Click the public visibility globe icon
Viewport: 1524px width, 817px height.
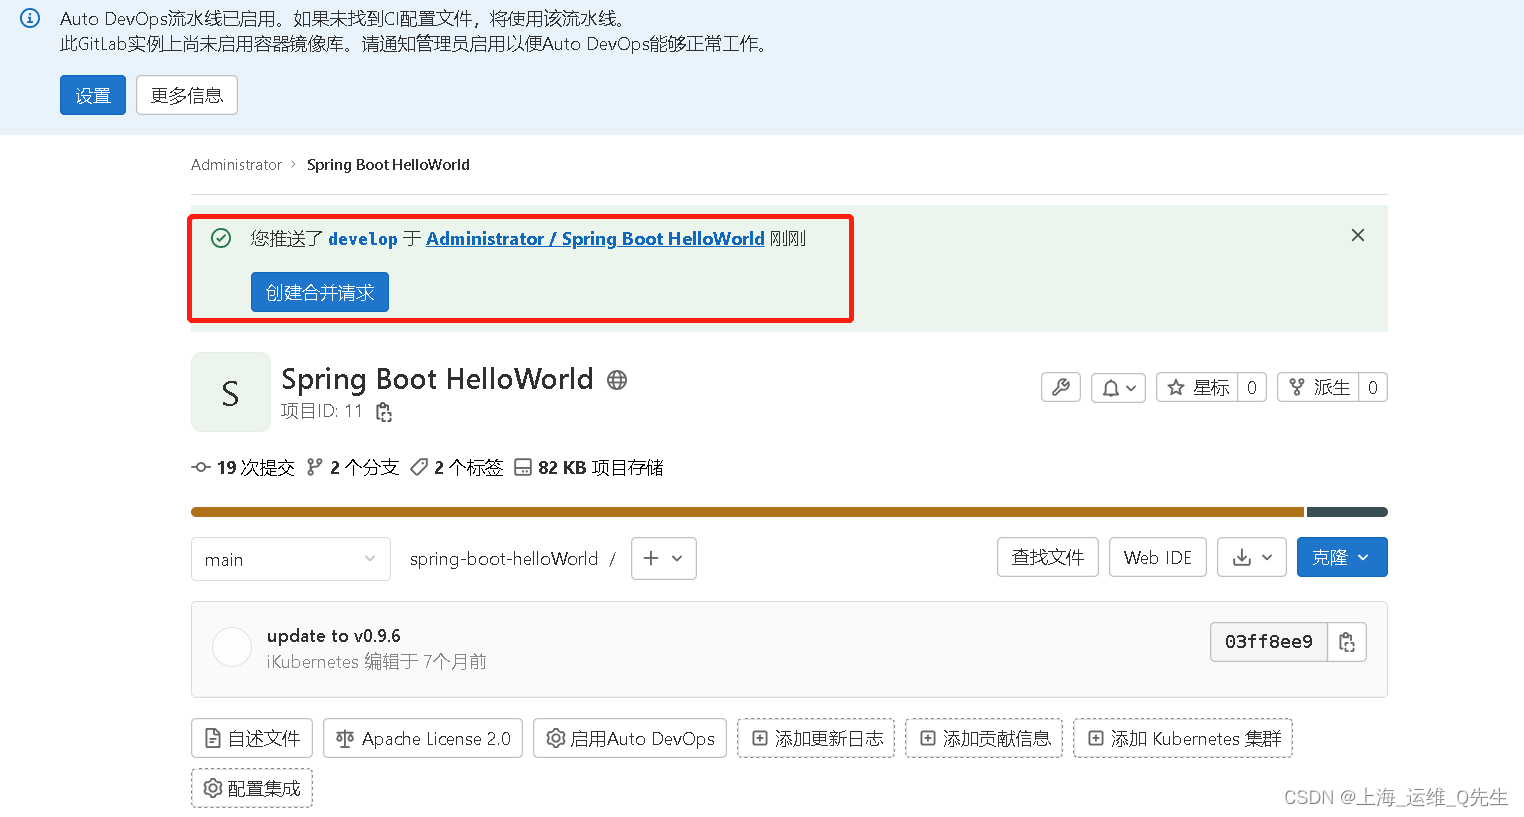pos(617,380)
